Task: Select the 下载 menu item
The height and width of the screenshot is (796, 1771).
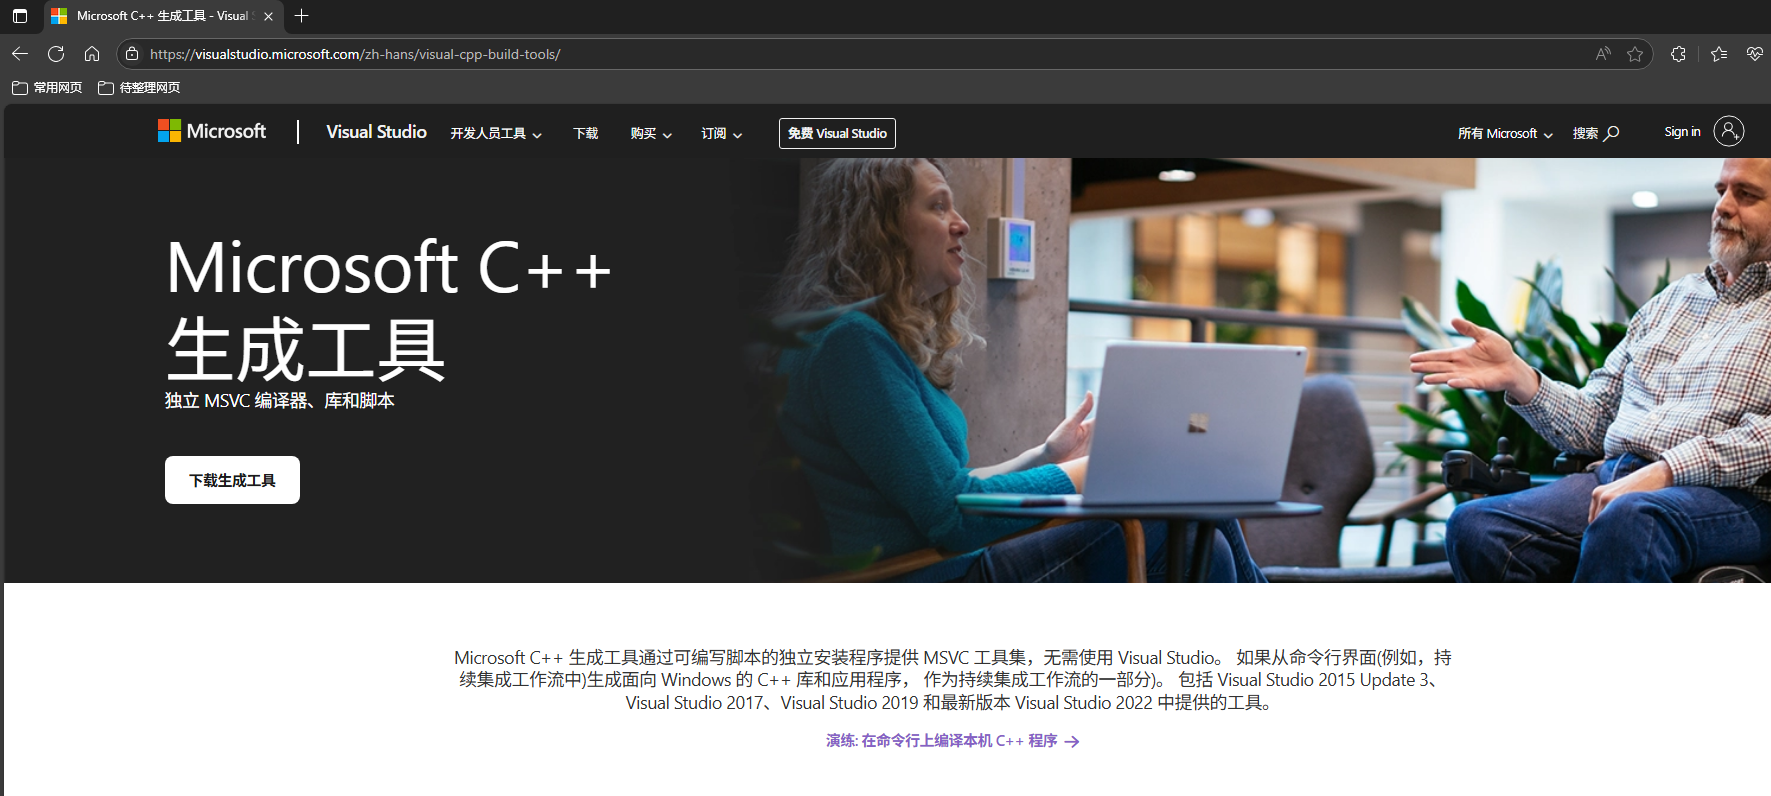Action: pyautogui.click(x=585, y=134)
